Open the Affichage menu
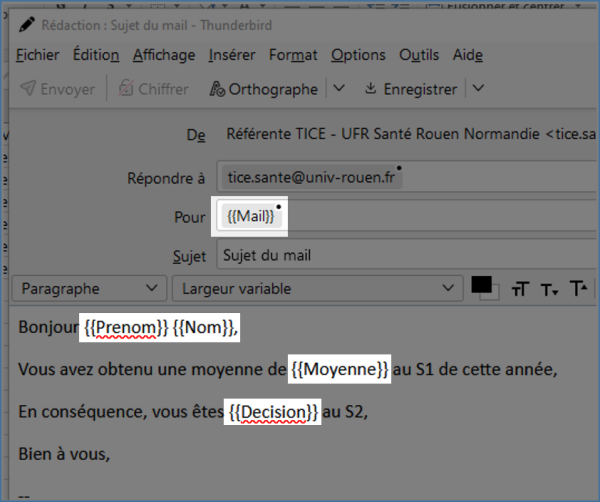 164,55
